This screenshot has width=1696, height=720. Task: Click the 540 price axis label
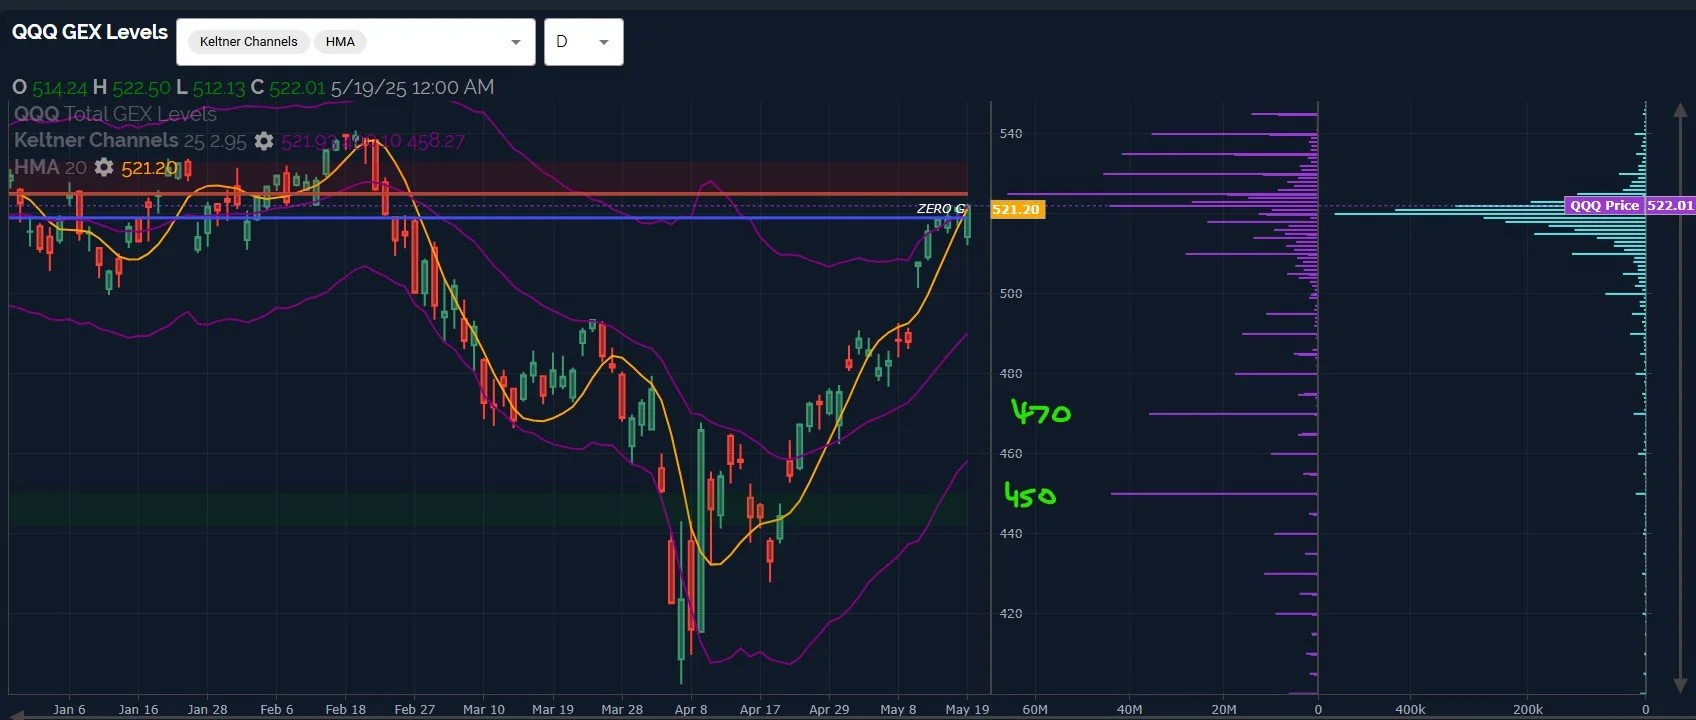click(x=1011, y=134)
